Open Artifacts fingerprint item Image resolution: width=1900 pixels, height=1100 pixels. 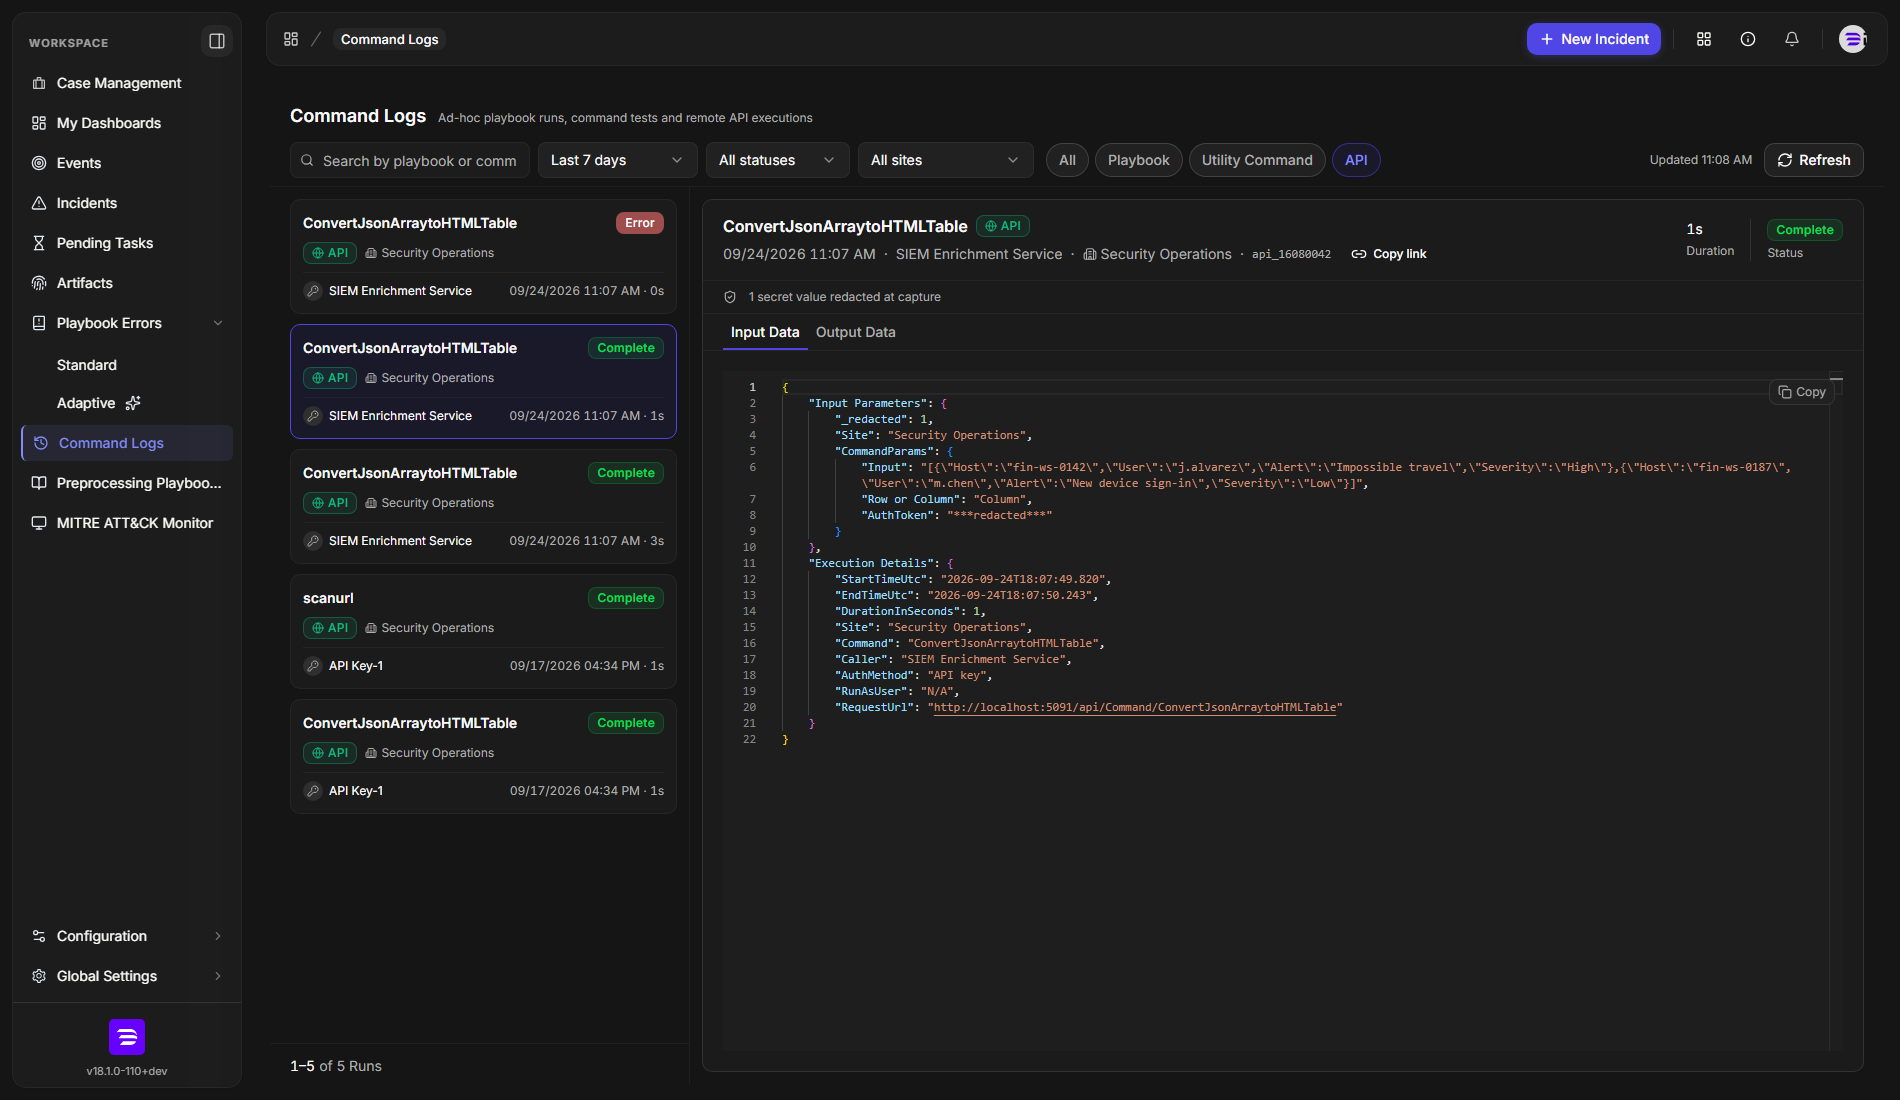126,283
